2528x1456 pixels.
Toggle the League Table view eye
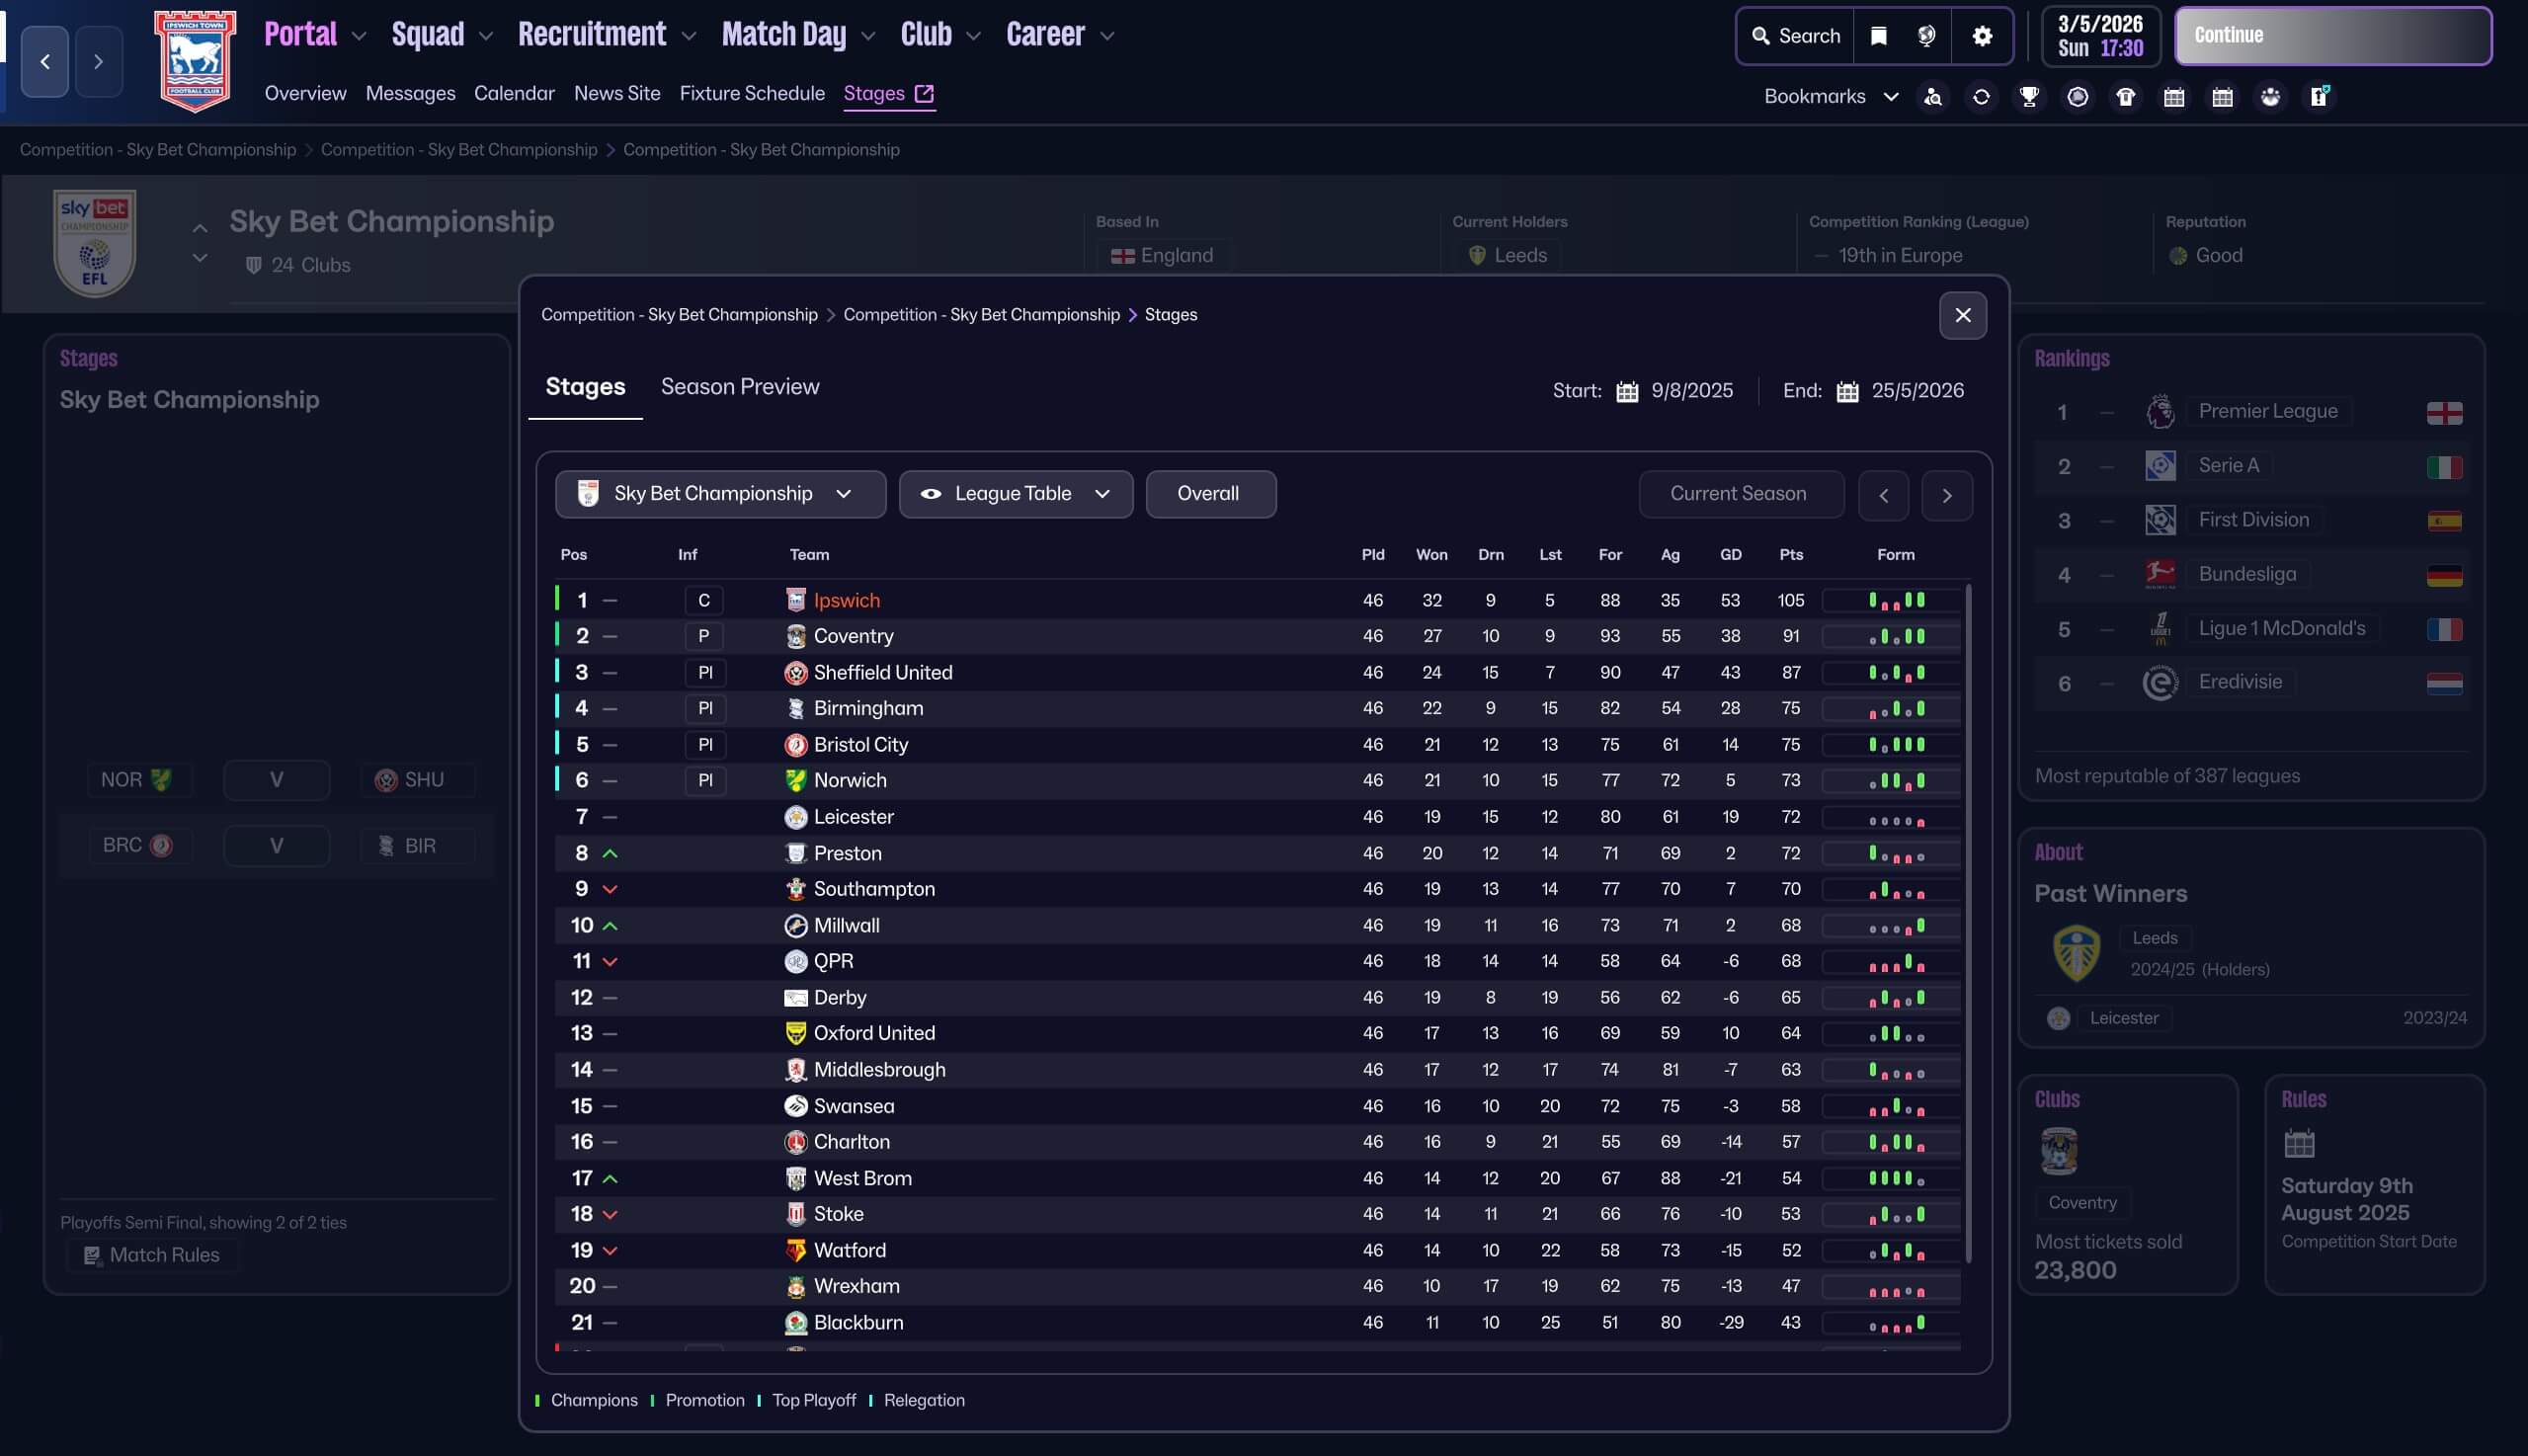(930, 494)
